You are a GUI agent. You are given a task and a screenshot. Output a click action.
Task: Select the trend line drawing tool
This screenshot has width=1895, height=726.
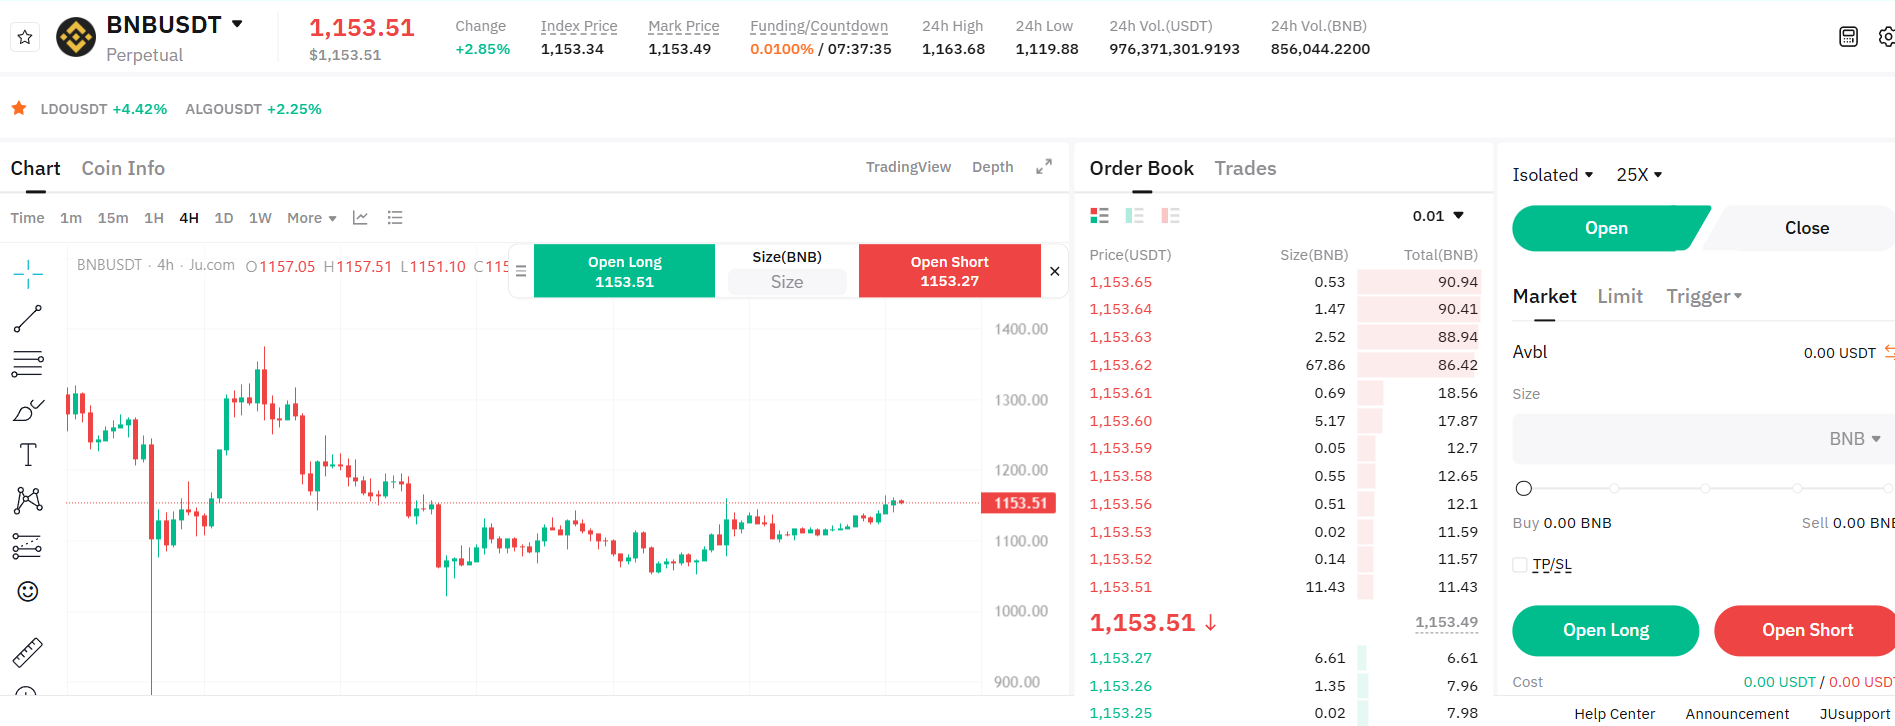click(27, 319)
